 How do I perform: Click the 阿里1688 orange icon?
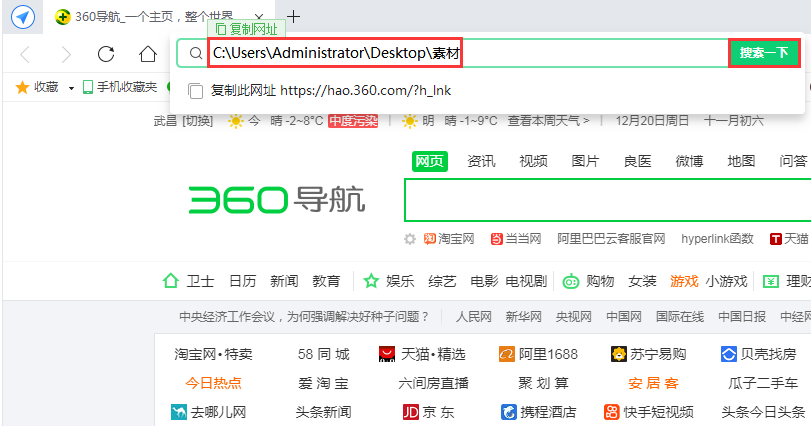click(507, 354)
